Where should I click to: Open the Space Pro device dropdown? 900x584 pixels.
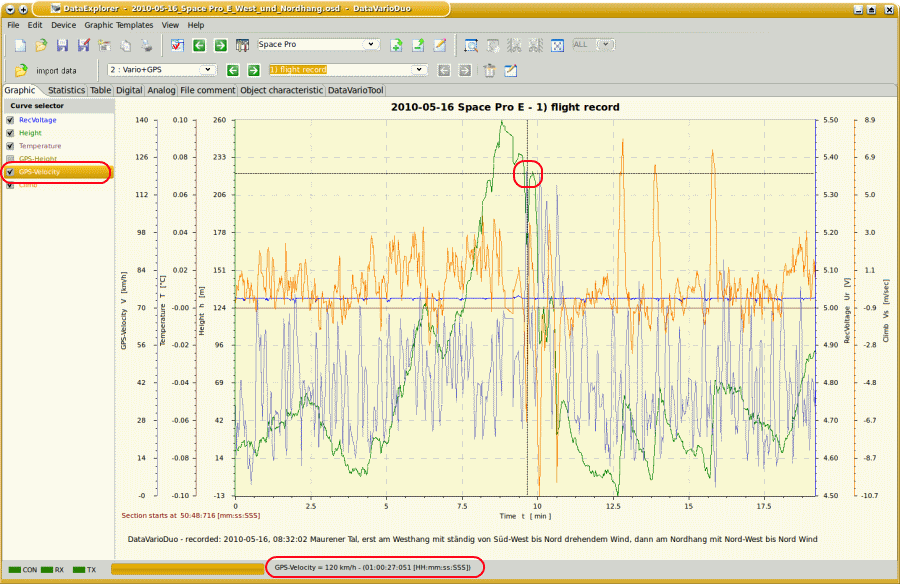[x=371, y=45]
